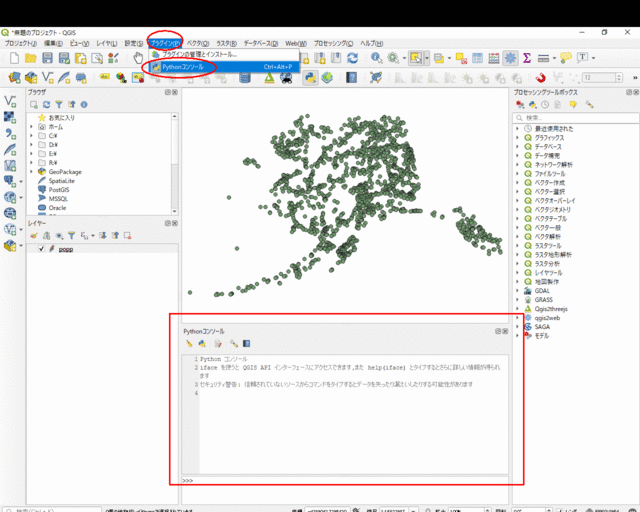
Task: Open a project with the yellow folder icon
Action: 31,58
